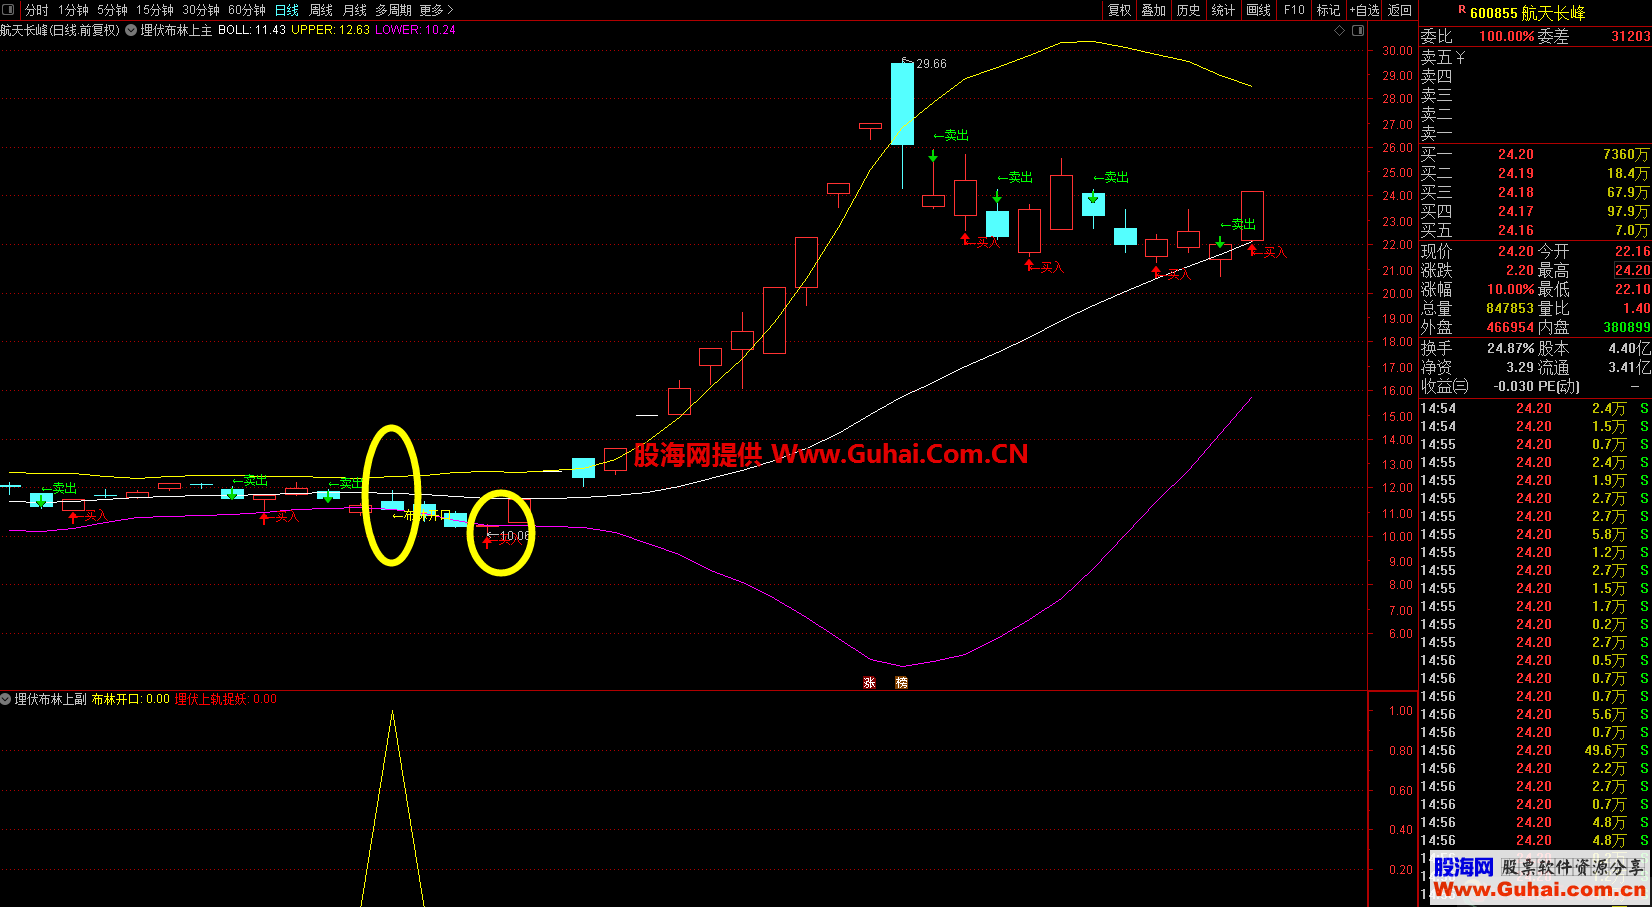Click the 航天长峰(日线 前复权) chart title
Viewport: 1652px width, 907px height.
pyautogui.click(x=60, y=30)
